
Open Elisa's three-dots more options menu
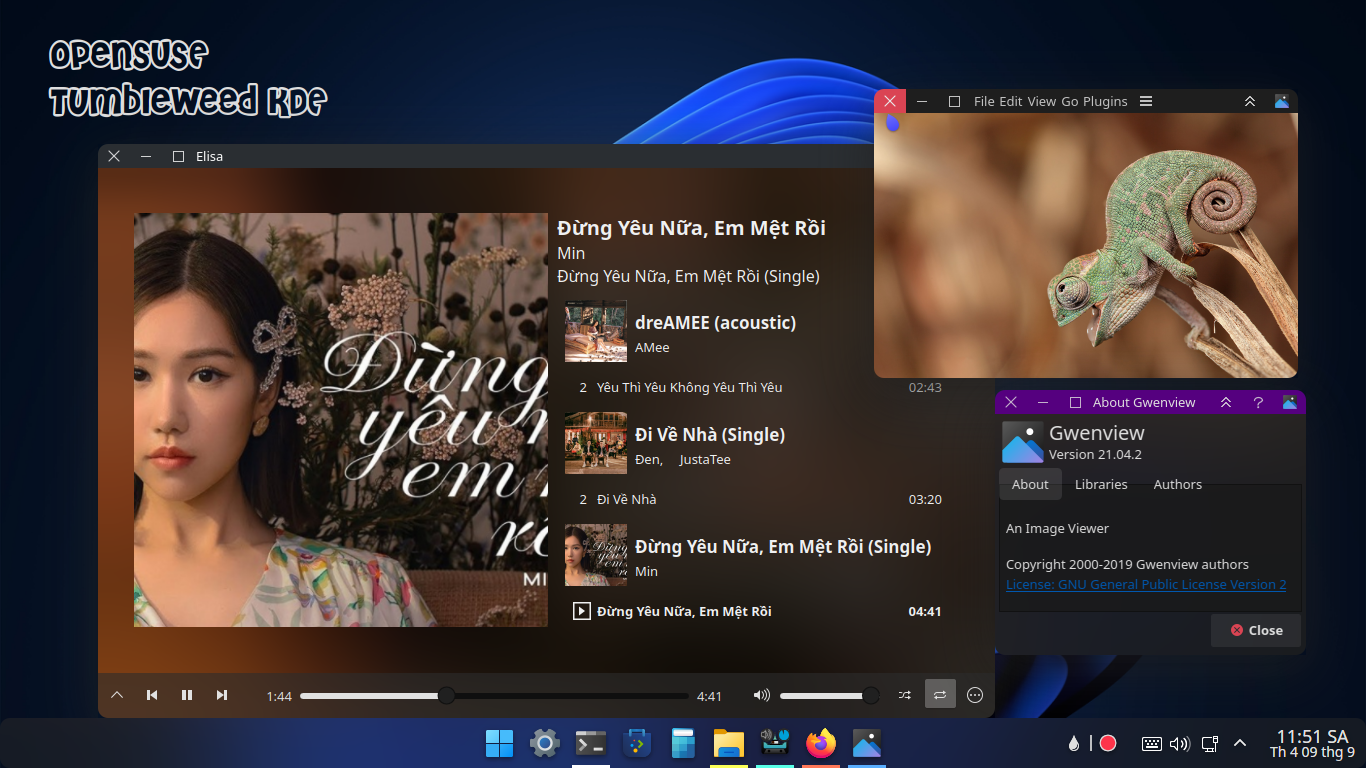coord(975,695)
